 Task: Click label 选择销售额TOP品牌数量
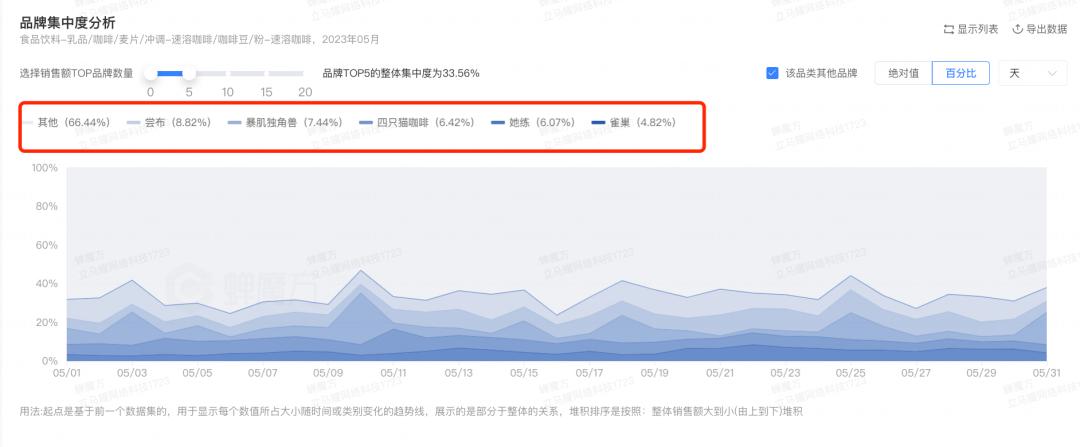76,73
